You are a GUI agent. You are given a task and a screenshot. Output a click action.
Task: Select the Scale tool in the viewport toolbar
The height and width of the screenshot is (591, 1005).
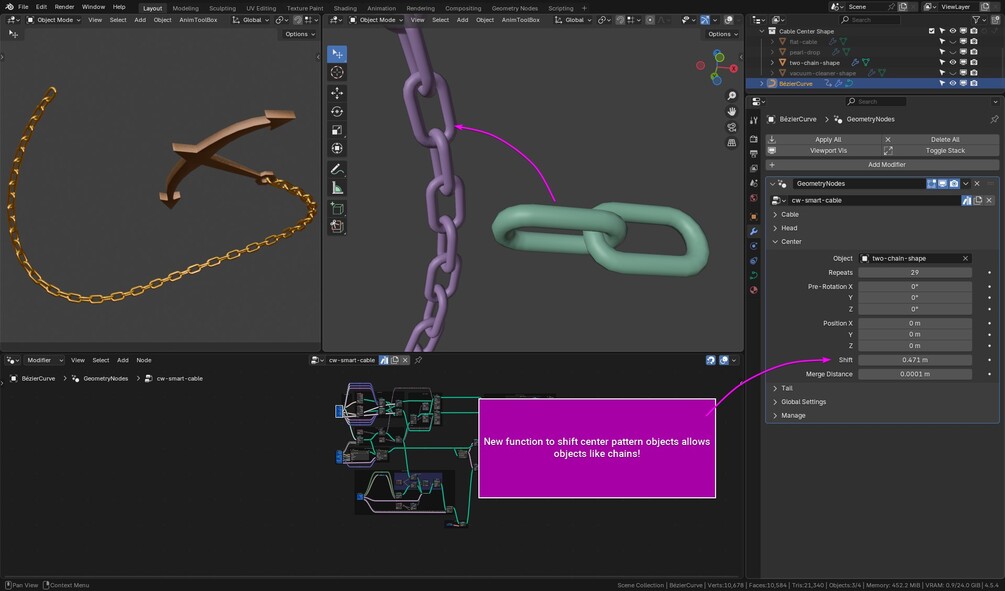click(x=337, y=130)
